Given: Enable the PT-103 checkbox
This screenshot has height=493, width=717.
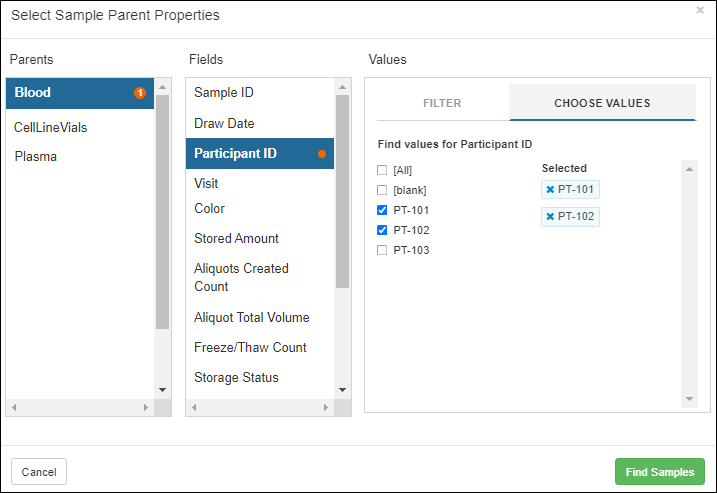Looking at the screenshot, I should pos(382,250).
